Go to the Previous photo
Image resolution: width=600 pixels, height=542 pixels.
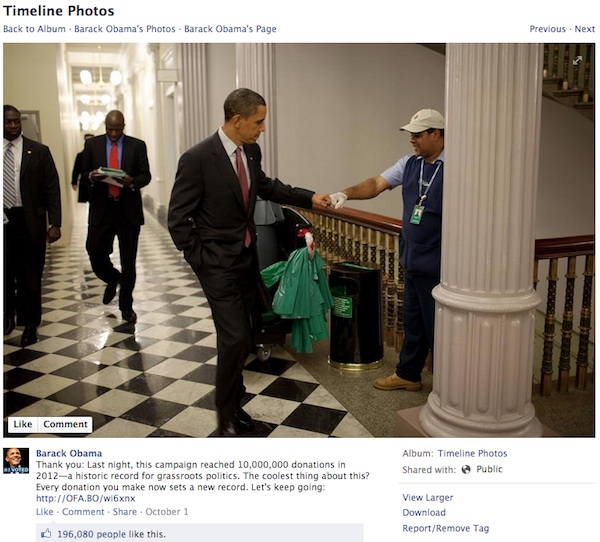click(547, 29)
